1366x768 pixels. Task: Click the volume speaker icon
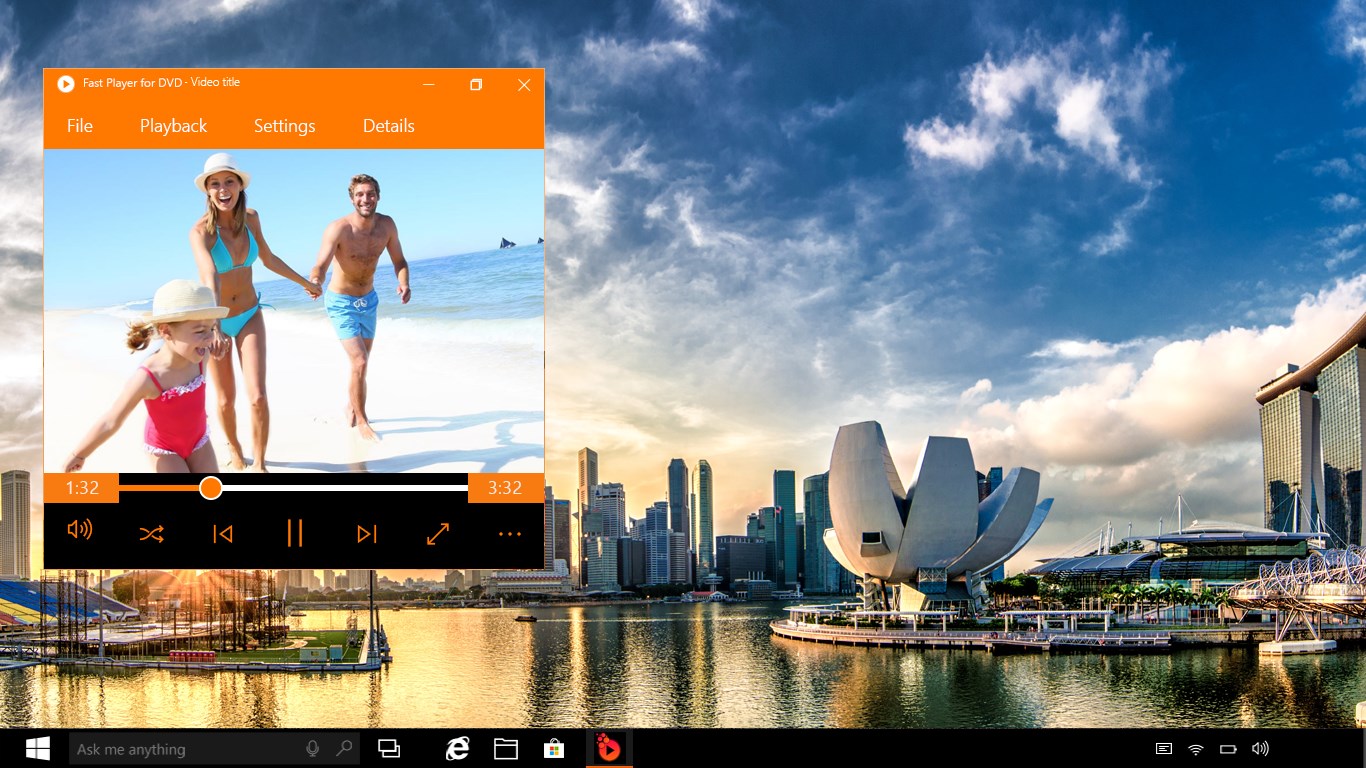[79, 532]
